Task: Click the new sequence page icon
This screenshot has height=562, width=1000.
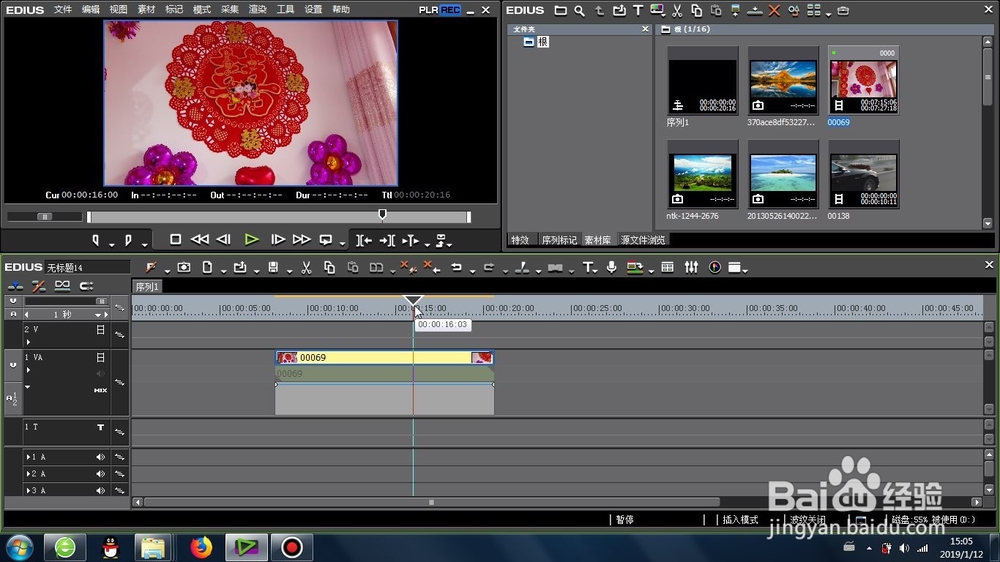Action: pyautogui.click(x=207, y=267)
